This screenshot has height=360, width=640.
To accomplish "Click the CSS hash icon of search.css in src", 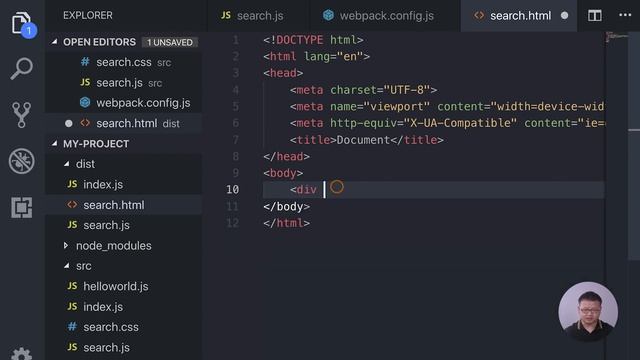I will [72, 327].
